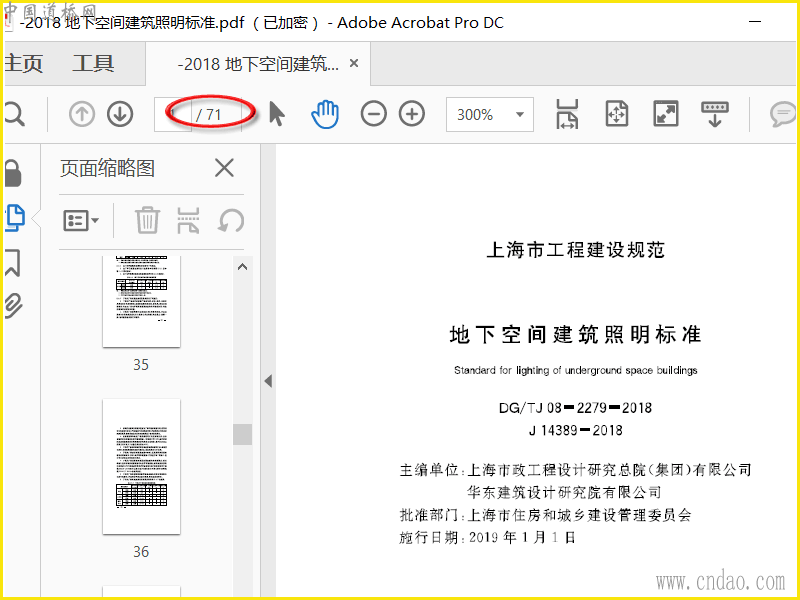This screenshot has height=600, width=800.
Task: Open thumbnail options menu dropdown
Action: (x=81, y=221)
